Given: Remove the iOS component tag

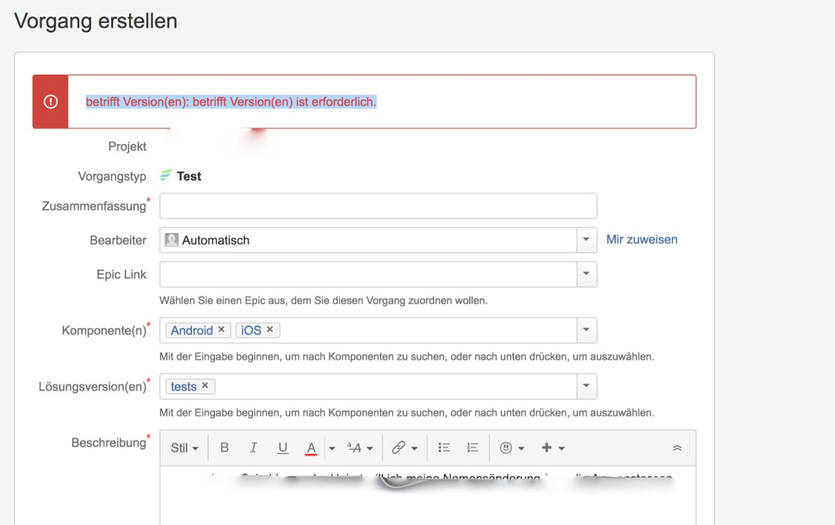Looking at the screenshot, I should click(270, 330).
